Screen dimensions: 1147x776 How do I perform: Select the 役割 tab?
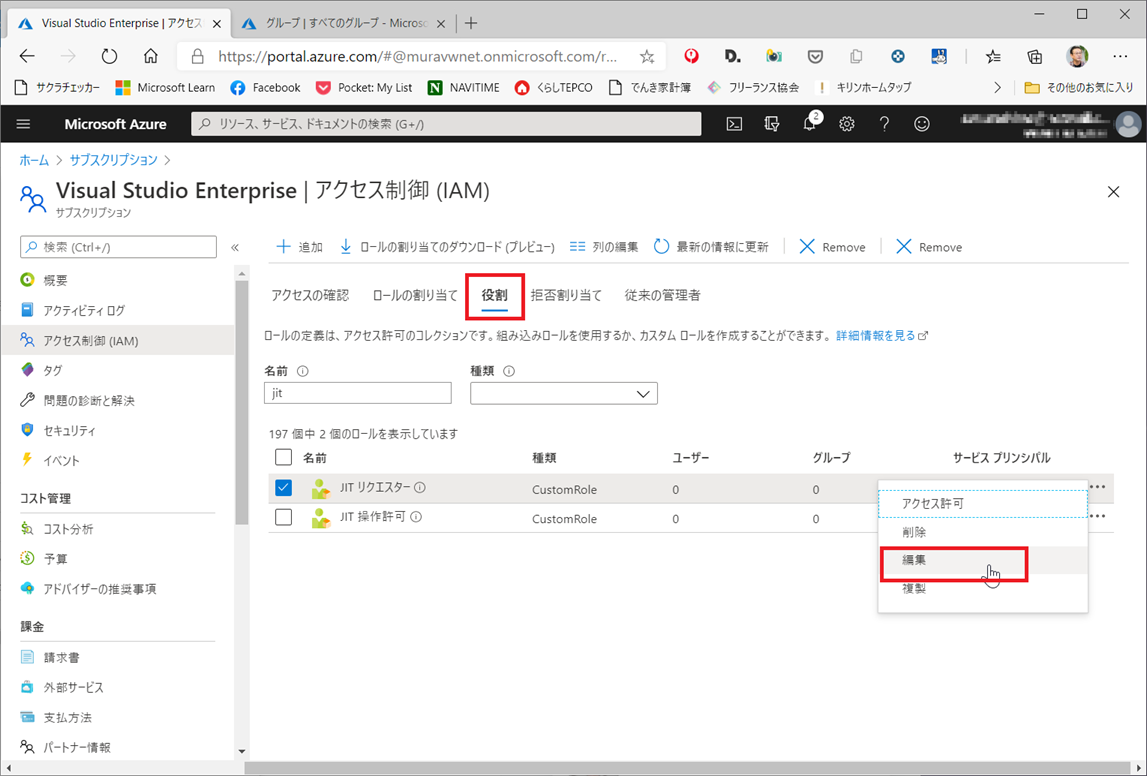[x=494, y=295]
